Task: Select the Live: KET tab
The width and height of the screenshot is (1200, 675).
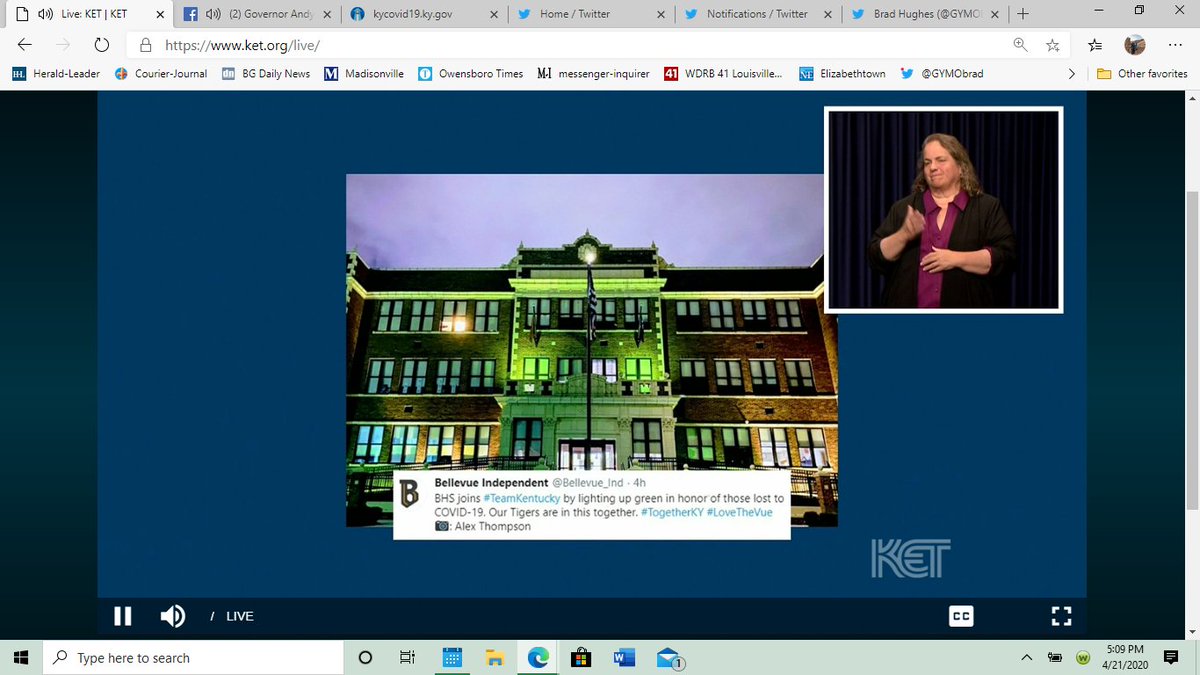Action: pos(88,14)
